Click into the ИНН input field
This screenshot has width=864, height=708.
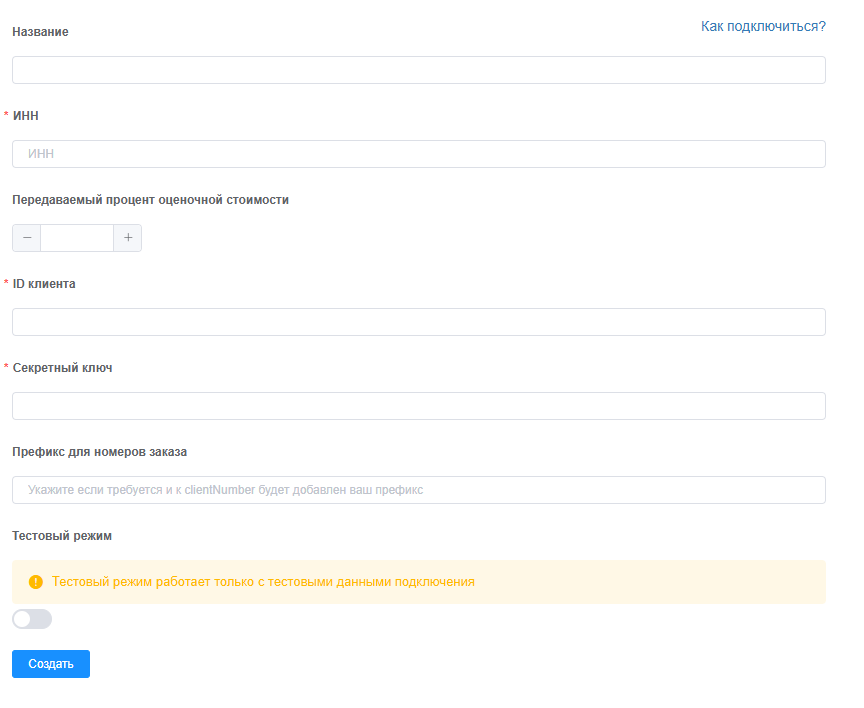[x=418, y=154]
